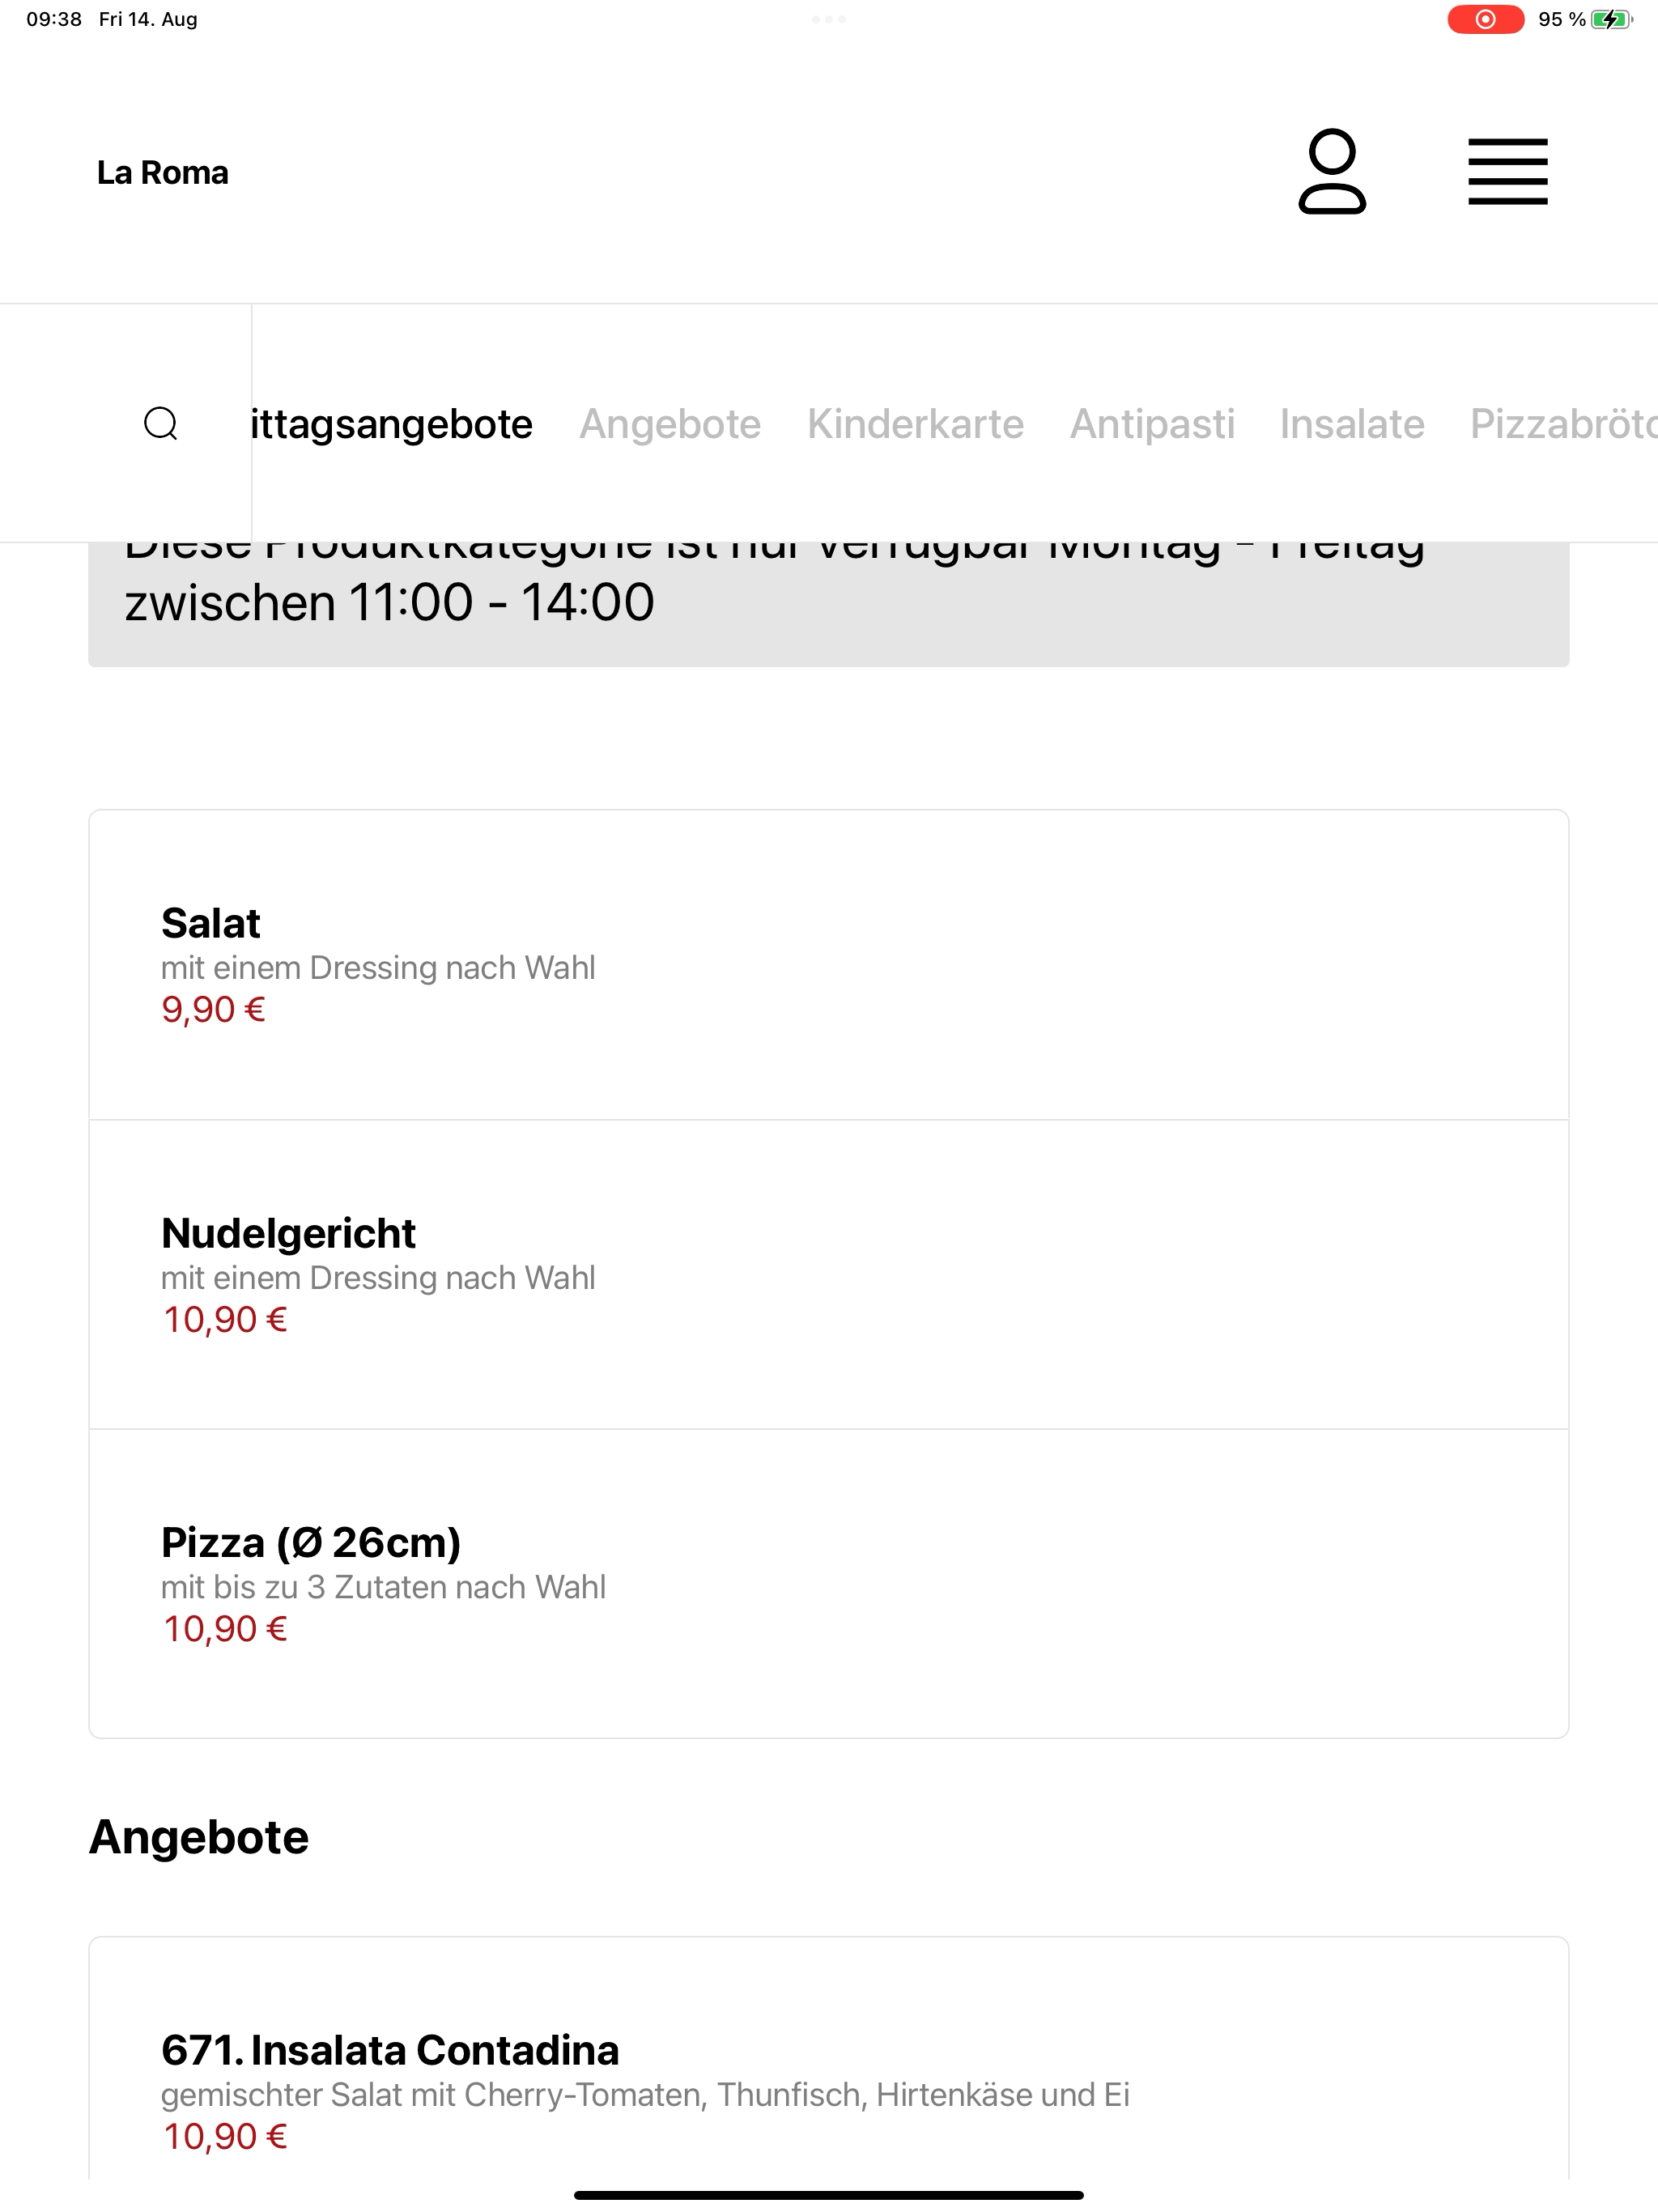Tap the clock in status bar
1658x2212 pixels.
pyautogui.click(x=54, y=19)
